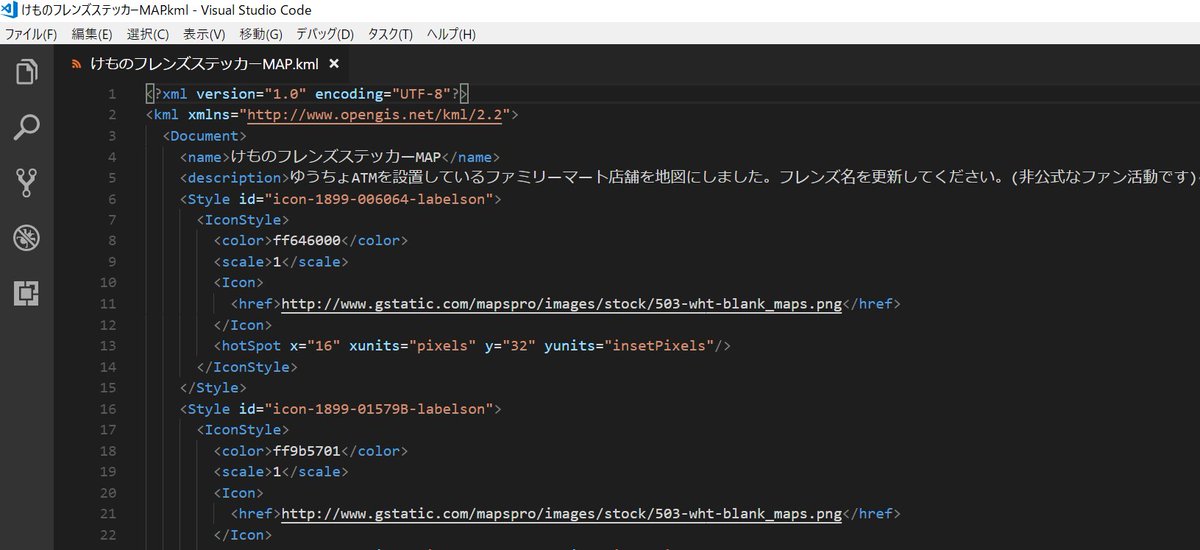Viewport: 1200px width, 550px height.
Task: Open the 選択(C) menu
Action: [x=148, y=34]
